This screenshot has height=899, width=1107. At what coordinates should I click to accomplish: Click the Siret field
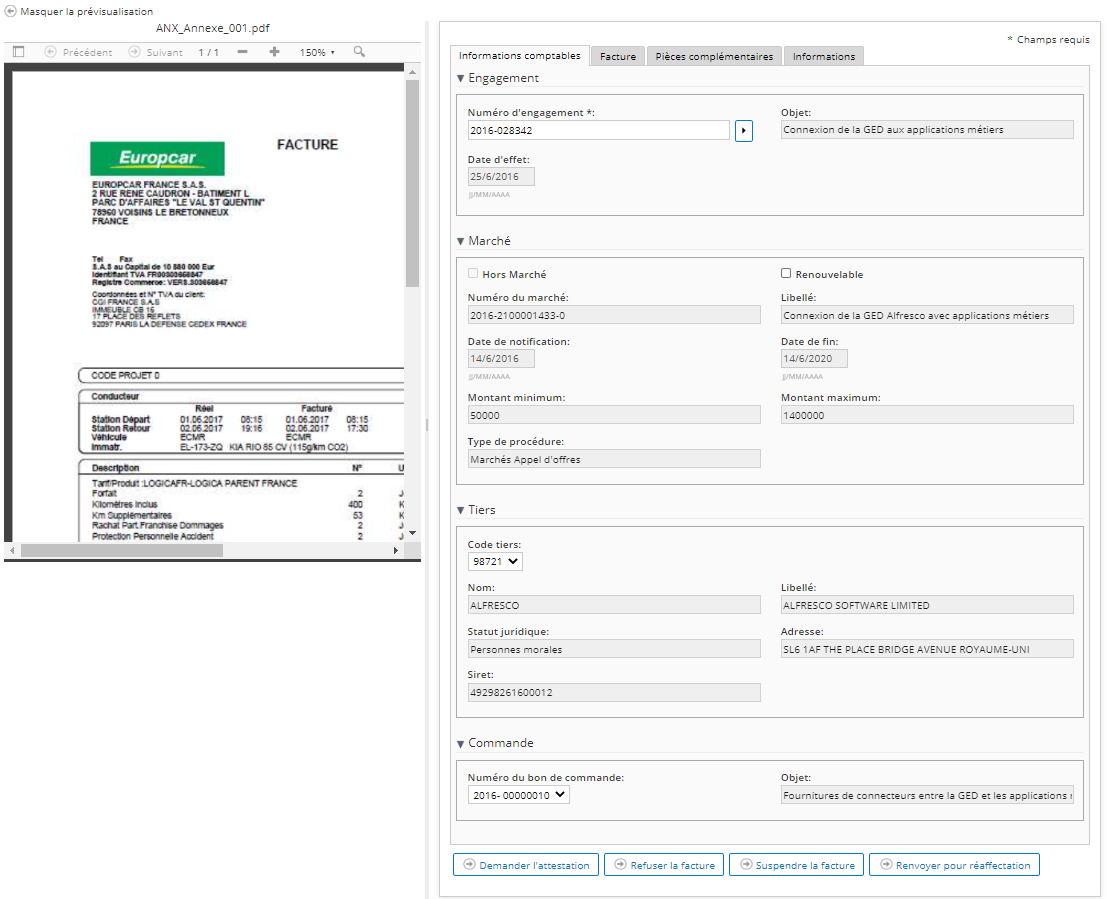tap(614, 693)
